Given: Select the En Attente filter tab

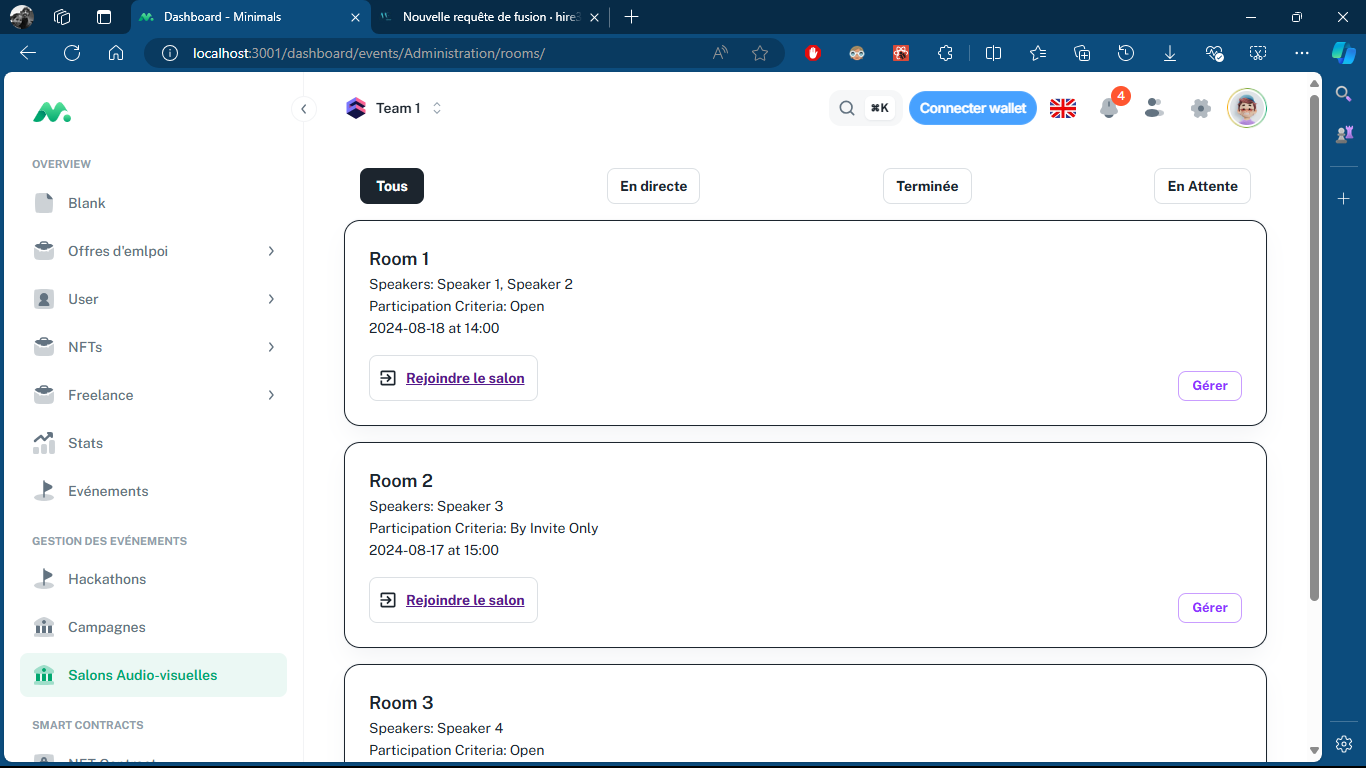Looking at the screenshot, I should [x=1202, y=186].
